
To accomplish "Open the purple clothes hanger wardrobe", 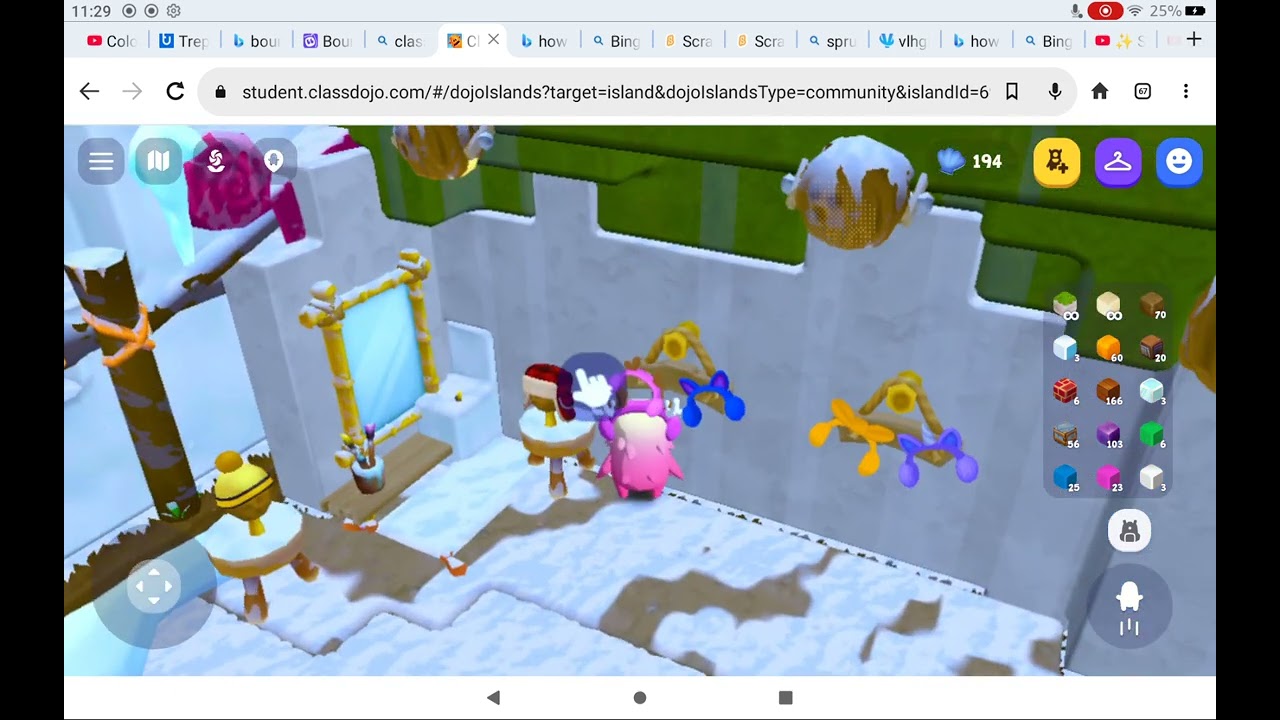I will pyautogui.click(x=1118, y=161).
